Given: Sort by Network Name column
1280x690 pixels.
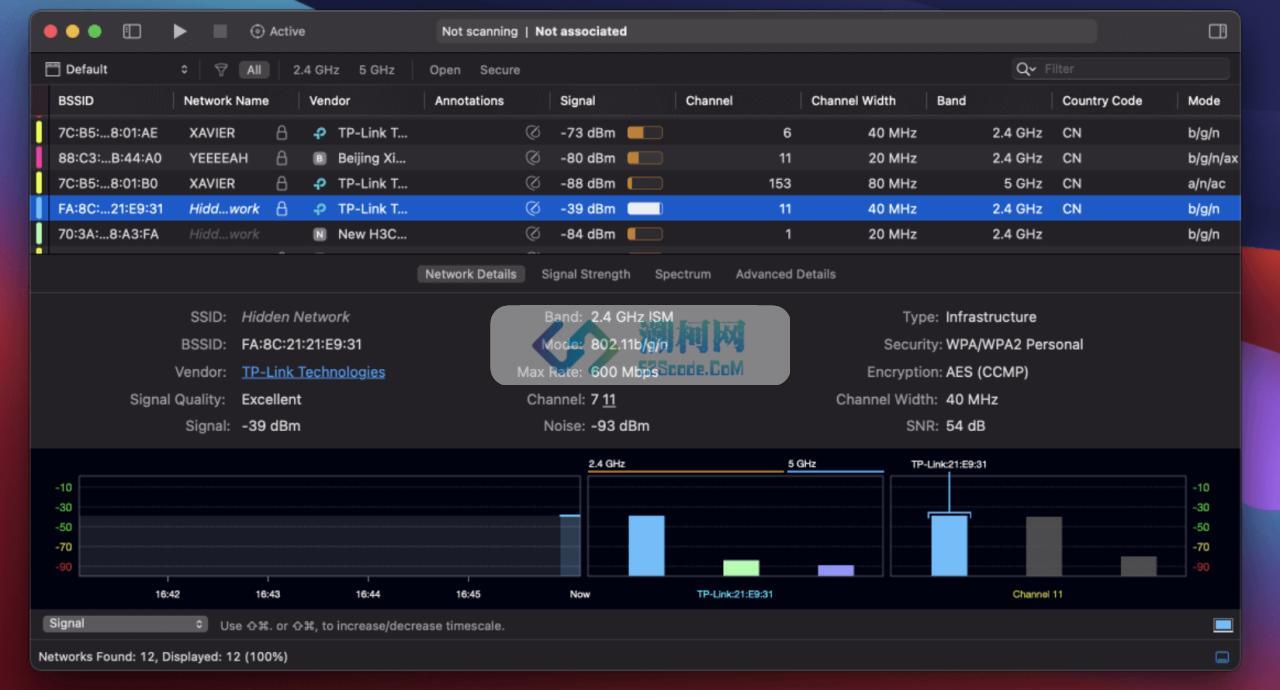Looking at the screenshot, I should point(226,101).
